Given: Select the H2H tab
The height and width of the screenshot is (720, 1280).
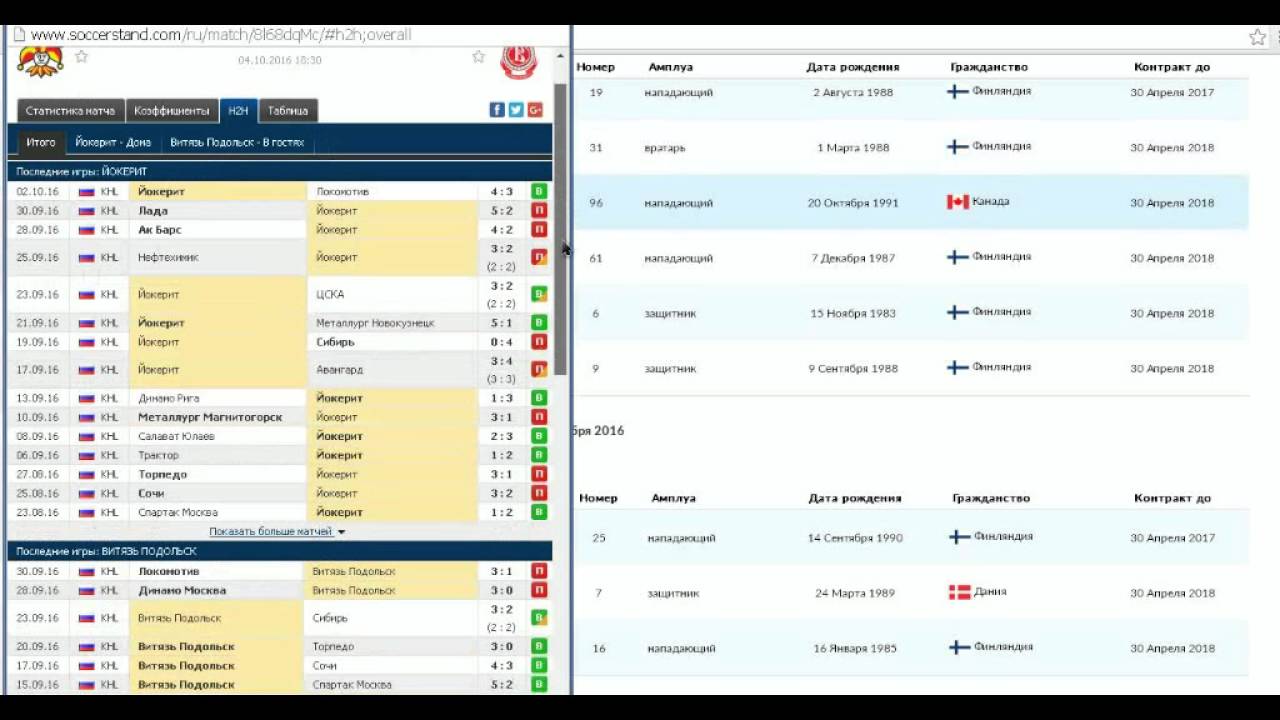Looking at the screenshot, I should pos(238,110).
